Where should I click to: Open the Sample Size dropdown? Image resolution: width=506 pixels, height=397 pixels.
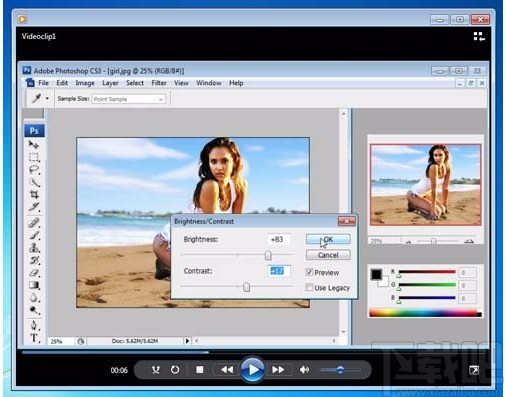(x=128, y=99)
